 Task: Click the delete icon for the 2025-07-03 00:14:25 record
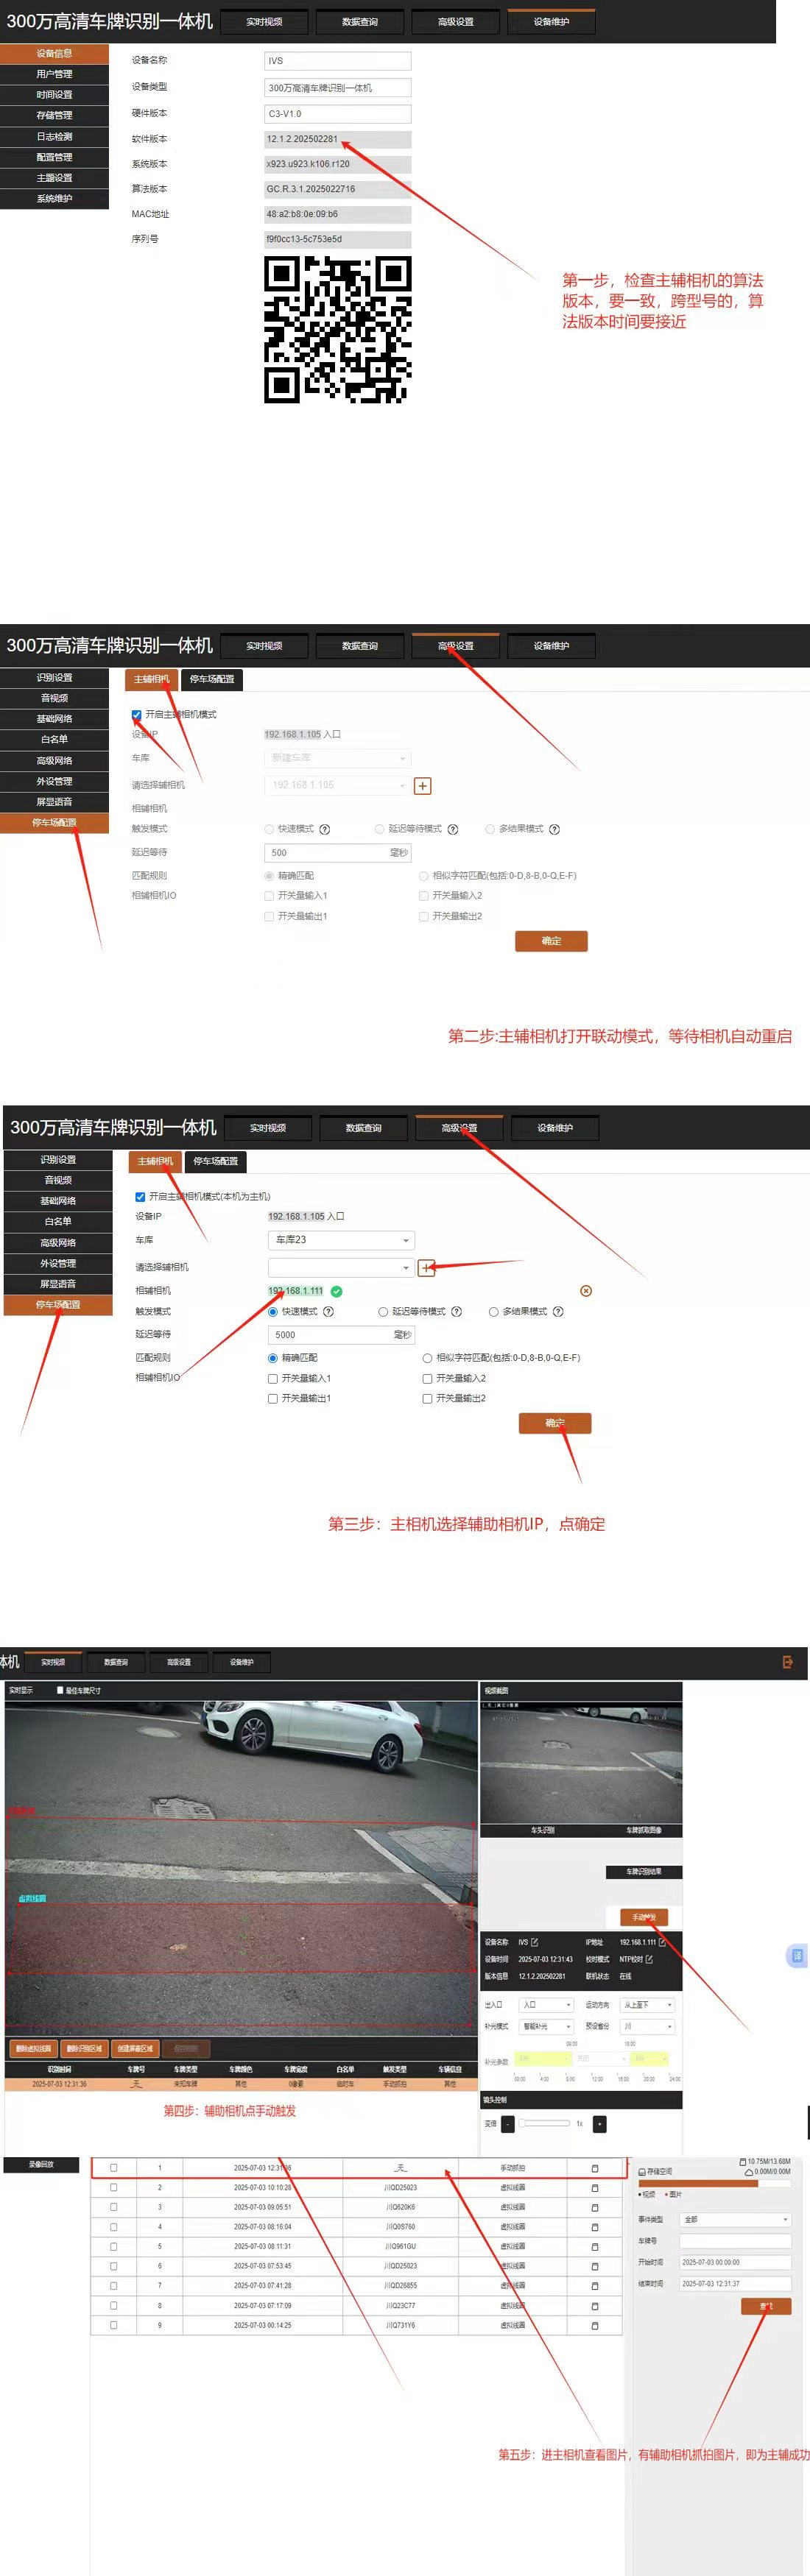coord(595,2325)
